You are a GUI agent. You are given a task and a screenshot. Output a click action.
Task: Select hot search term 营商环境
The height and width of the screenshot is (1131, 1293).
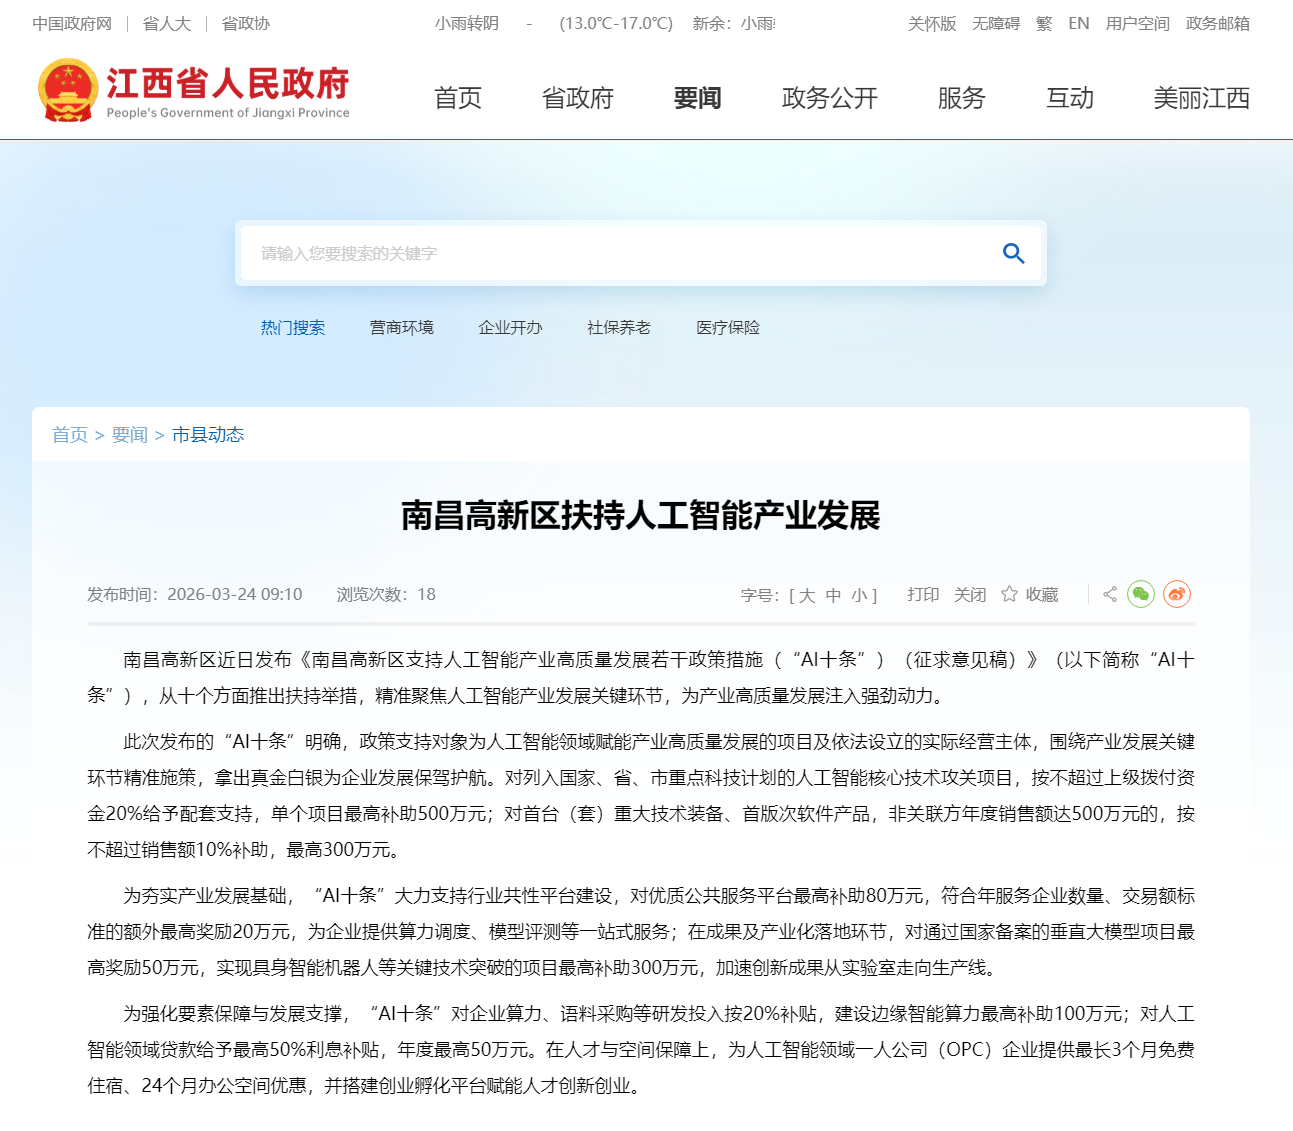click(x=402, y=328)
